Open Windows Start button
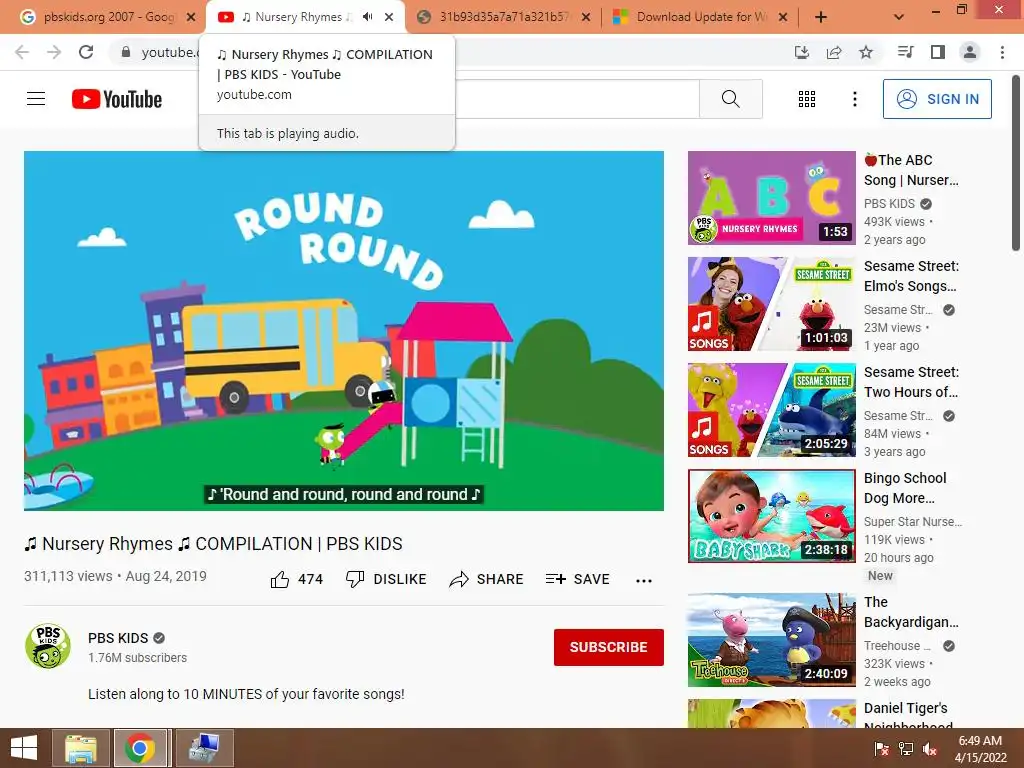This screenshot has height=768, width=1024. [24, 748]
